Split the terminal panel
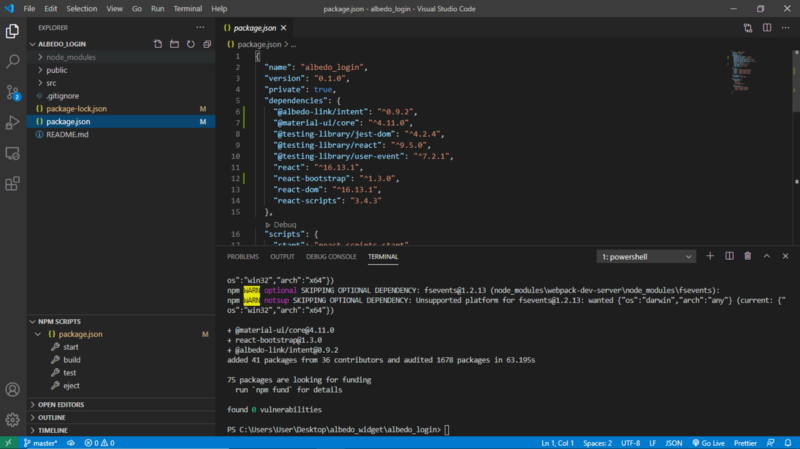The image size is (800, 449). [x=730, y=256]
